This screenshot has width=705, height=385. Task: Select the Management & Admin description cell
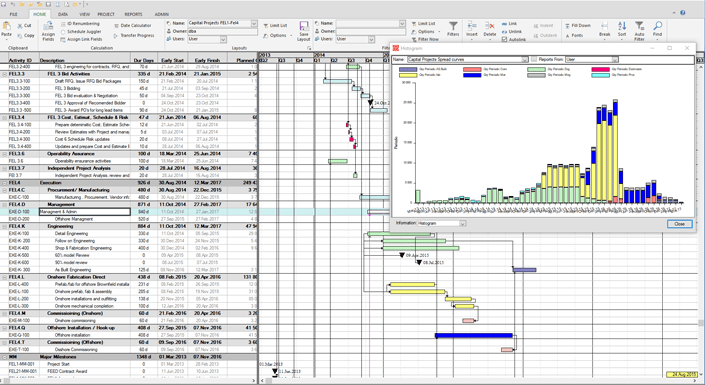pos(85,212)
